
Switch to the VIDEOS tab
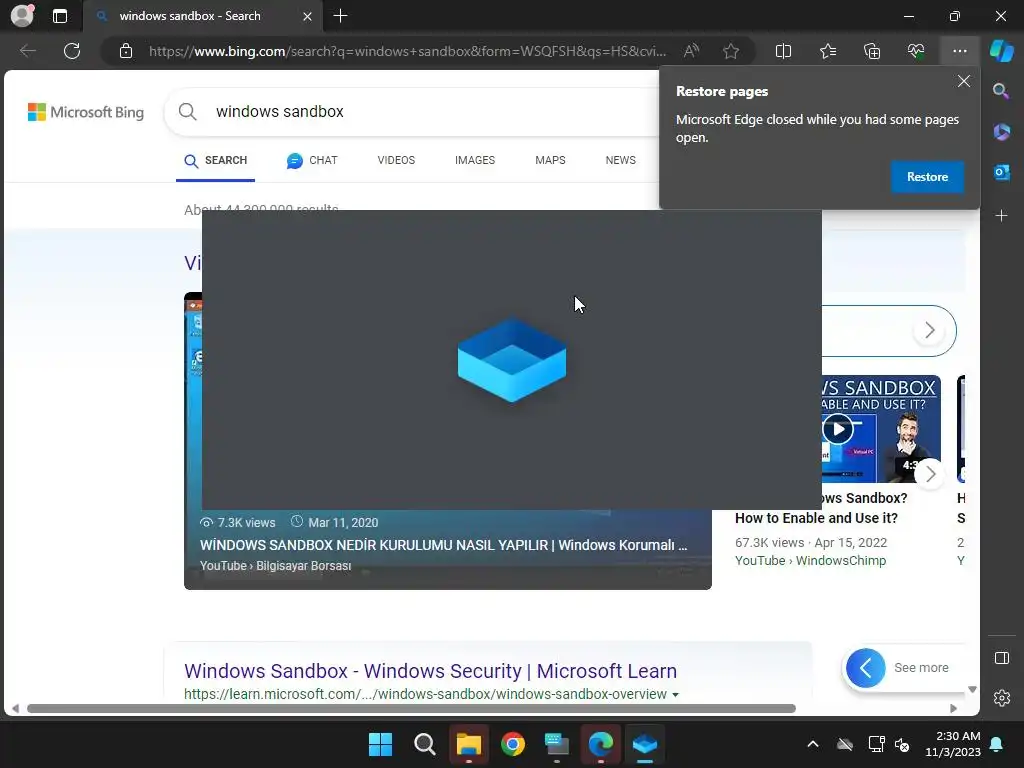coord(396,161)
